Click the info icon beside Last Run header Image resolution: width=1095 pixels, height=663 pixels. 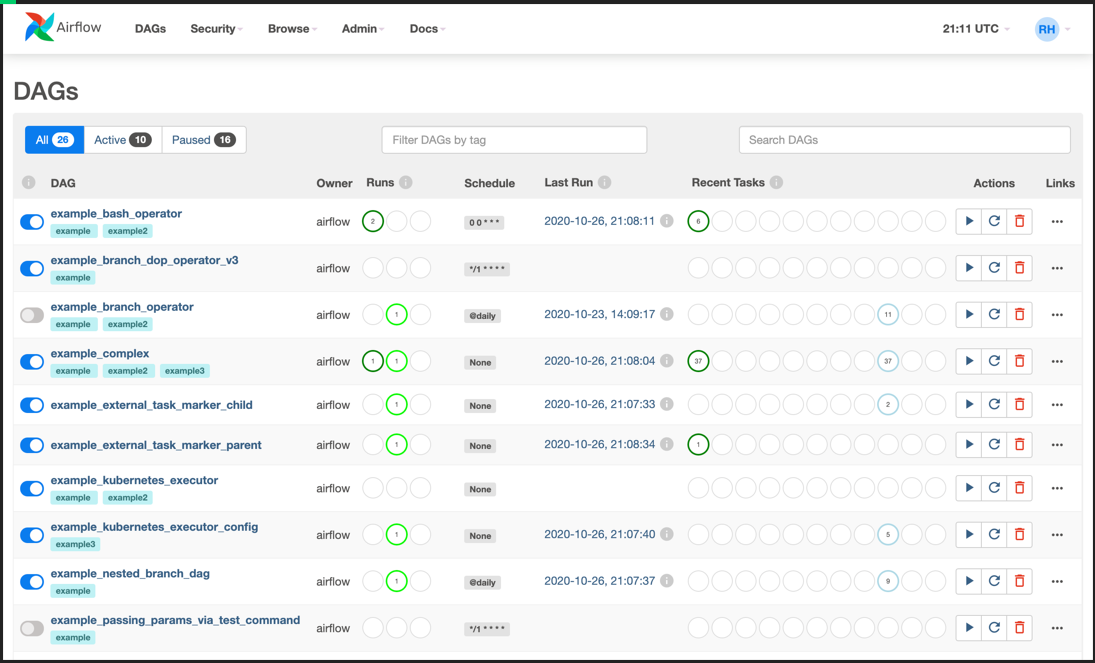pos(605,183)
